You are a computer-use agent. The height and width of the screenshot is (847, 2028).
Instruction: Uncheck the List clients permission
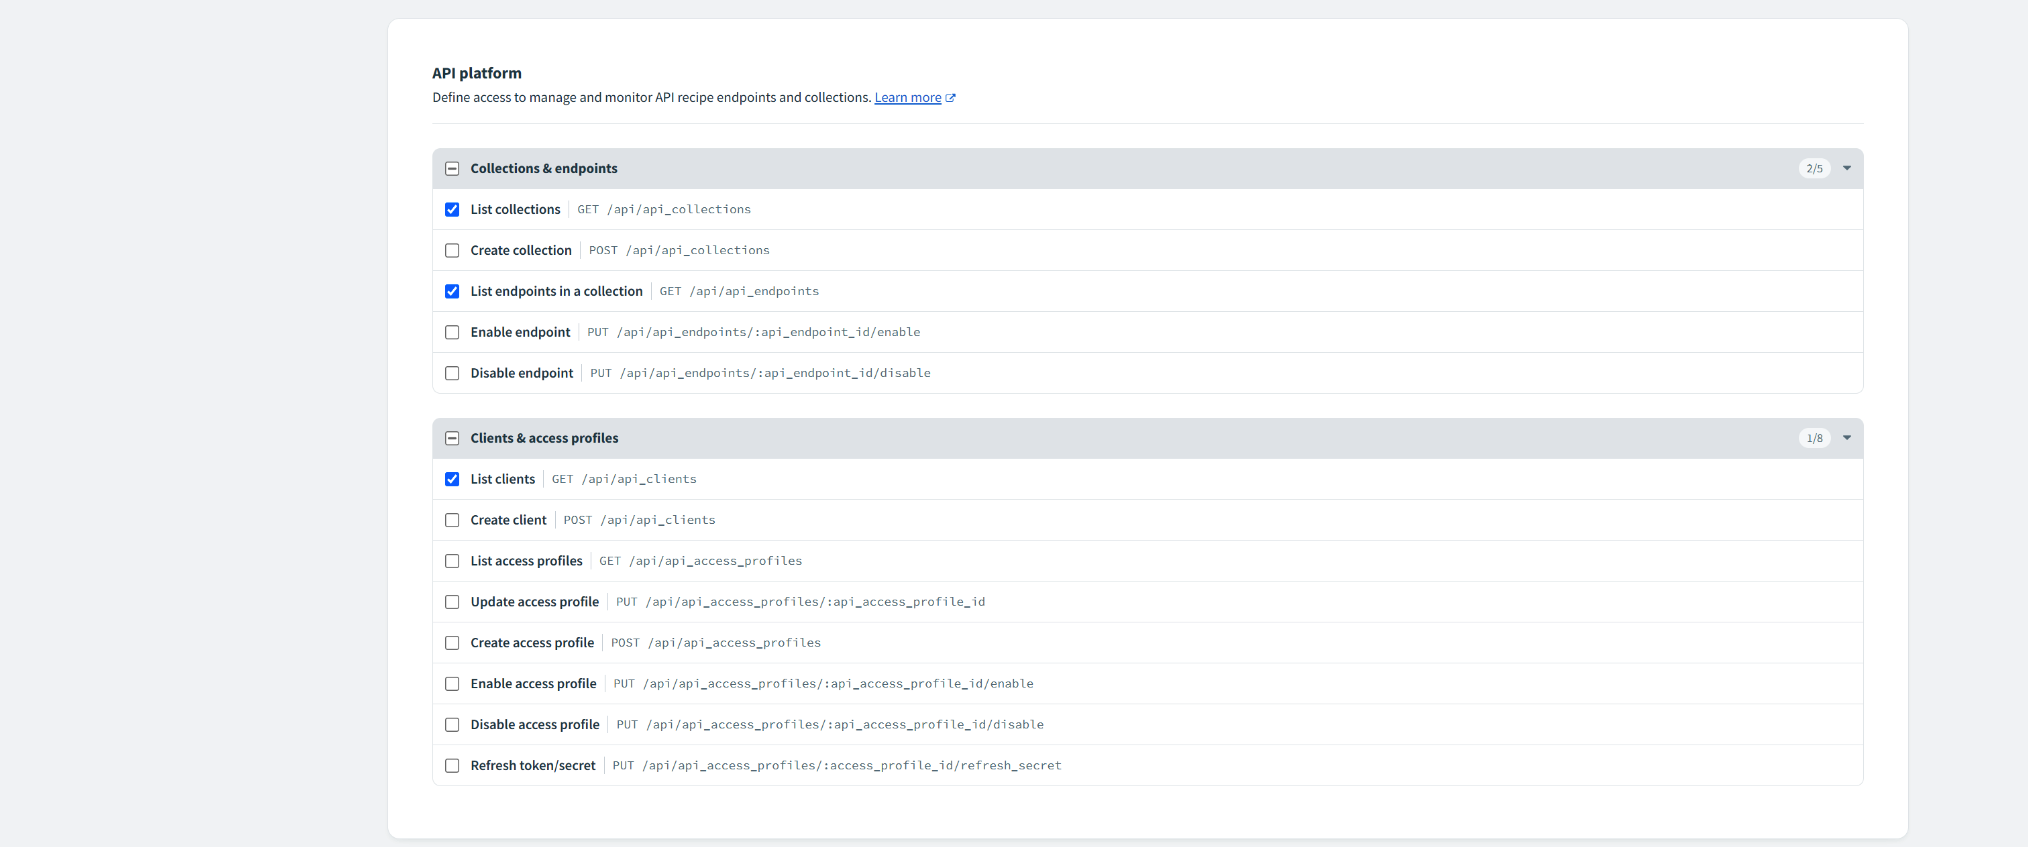tap(452, 479)
